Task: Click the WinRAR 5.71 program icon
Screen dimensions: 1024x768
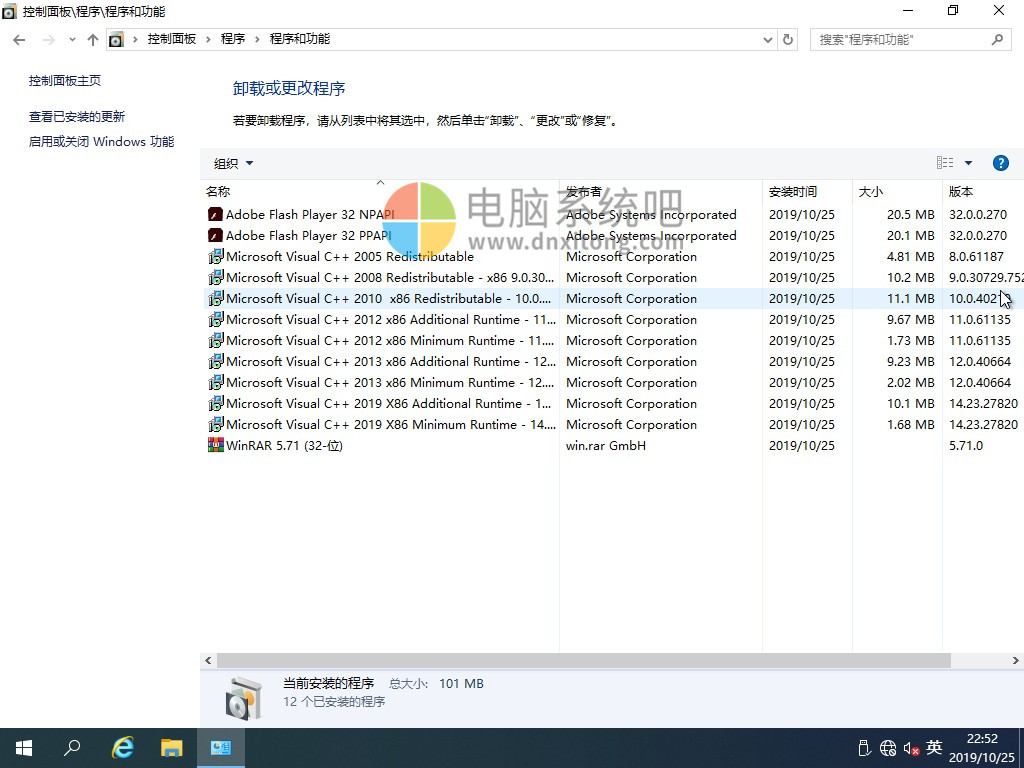Action: pos(215,445)
